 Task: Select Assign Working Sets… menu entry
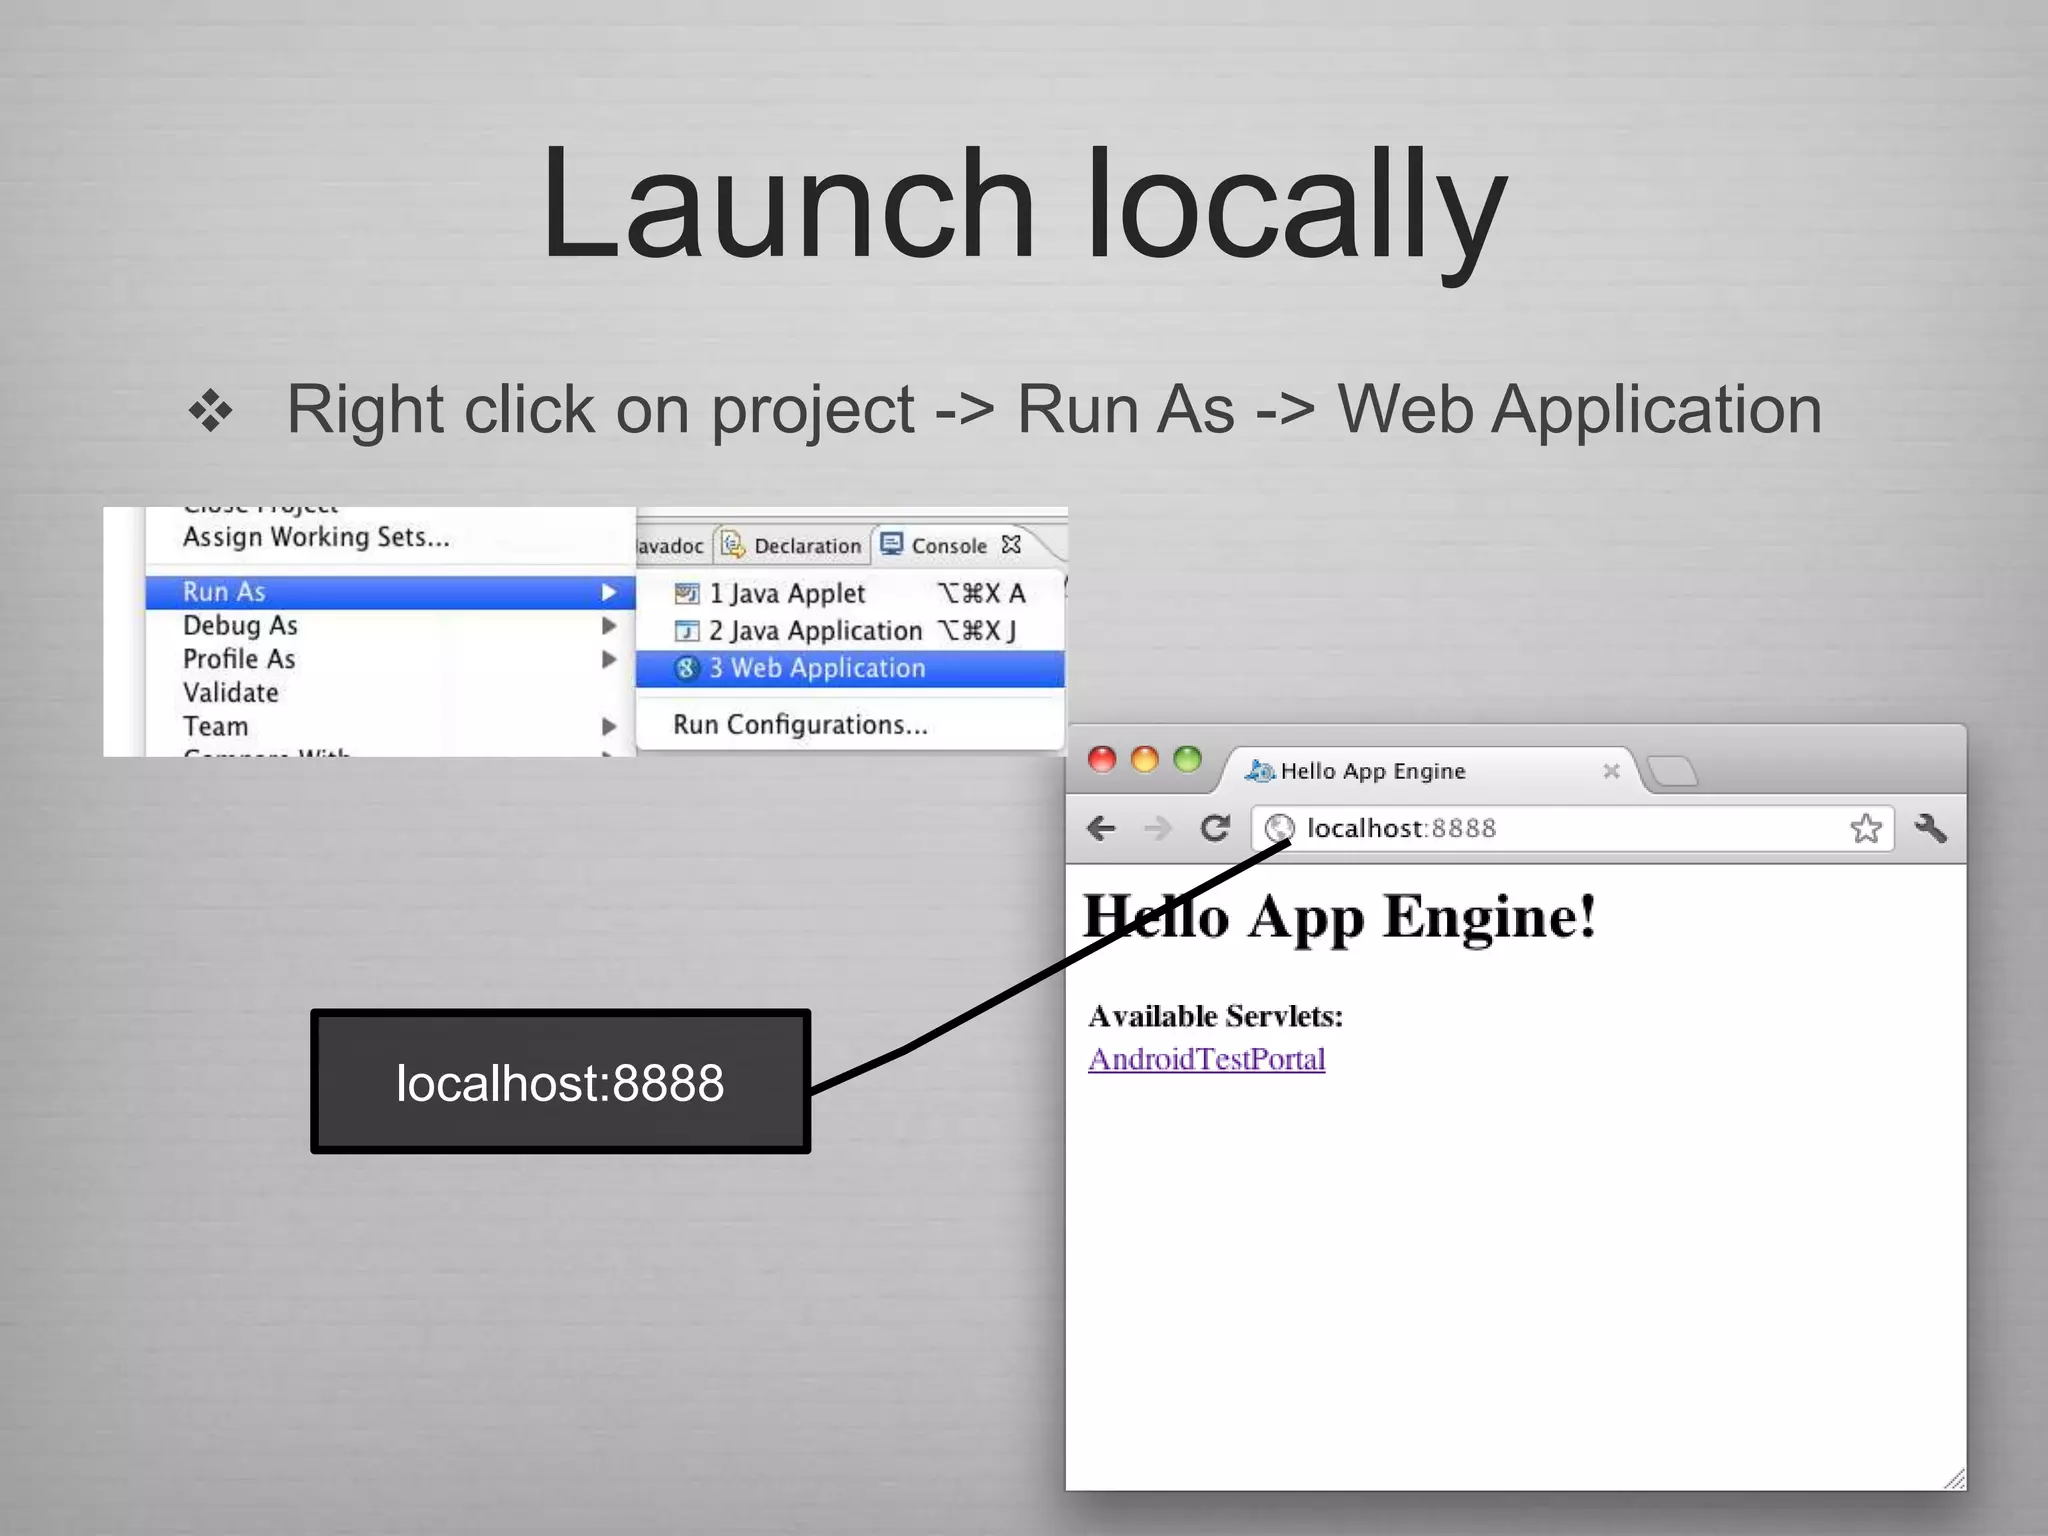click(390, 537)
